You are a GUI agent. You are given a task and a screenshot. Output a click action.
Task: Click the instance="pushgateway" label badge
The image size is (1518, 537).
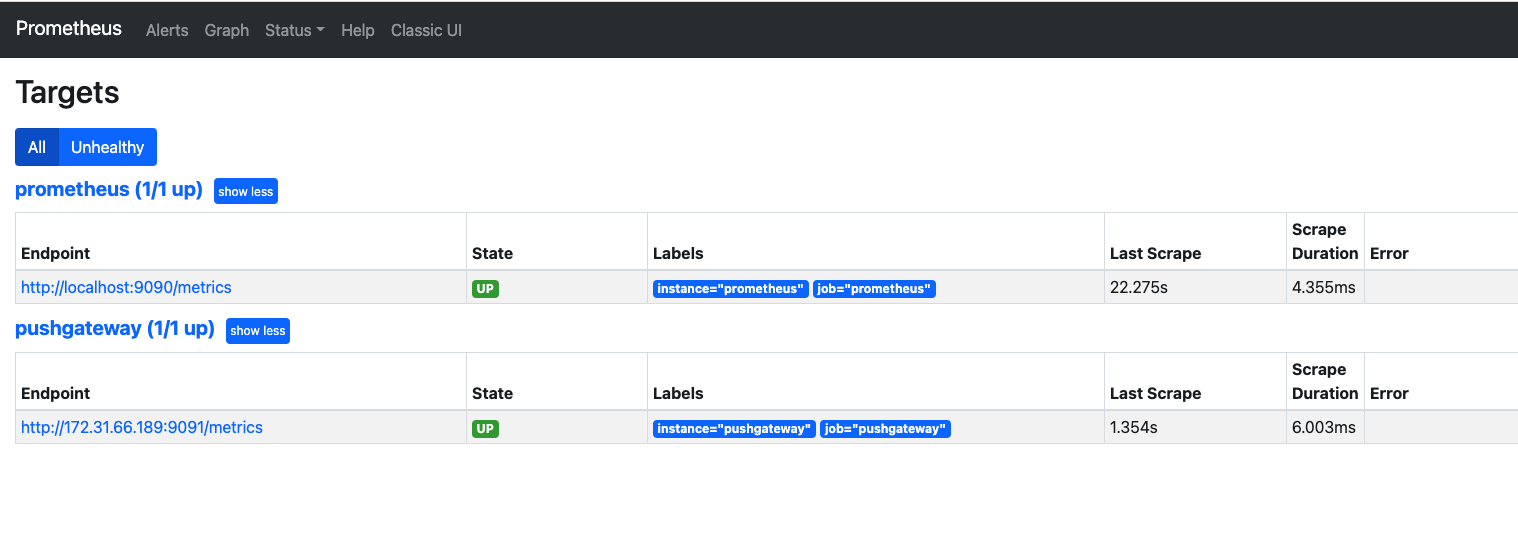(734, 429)
